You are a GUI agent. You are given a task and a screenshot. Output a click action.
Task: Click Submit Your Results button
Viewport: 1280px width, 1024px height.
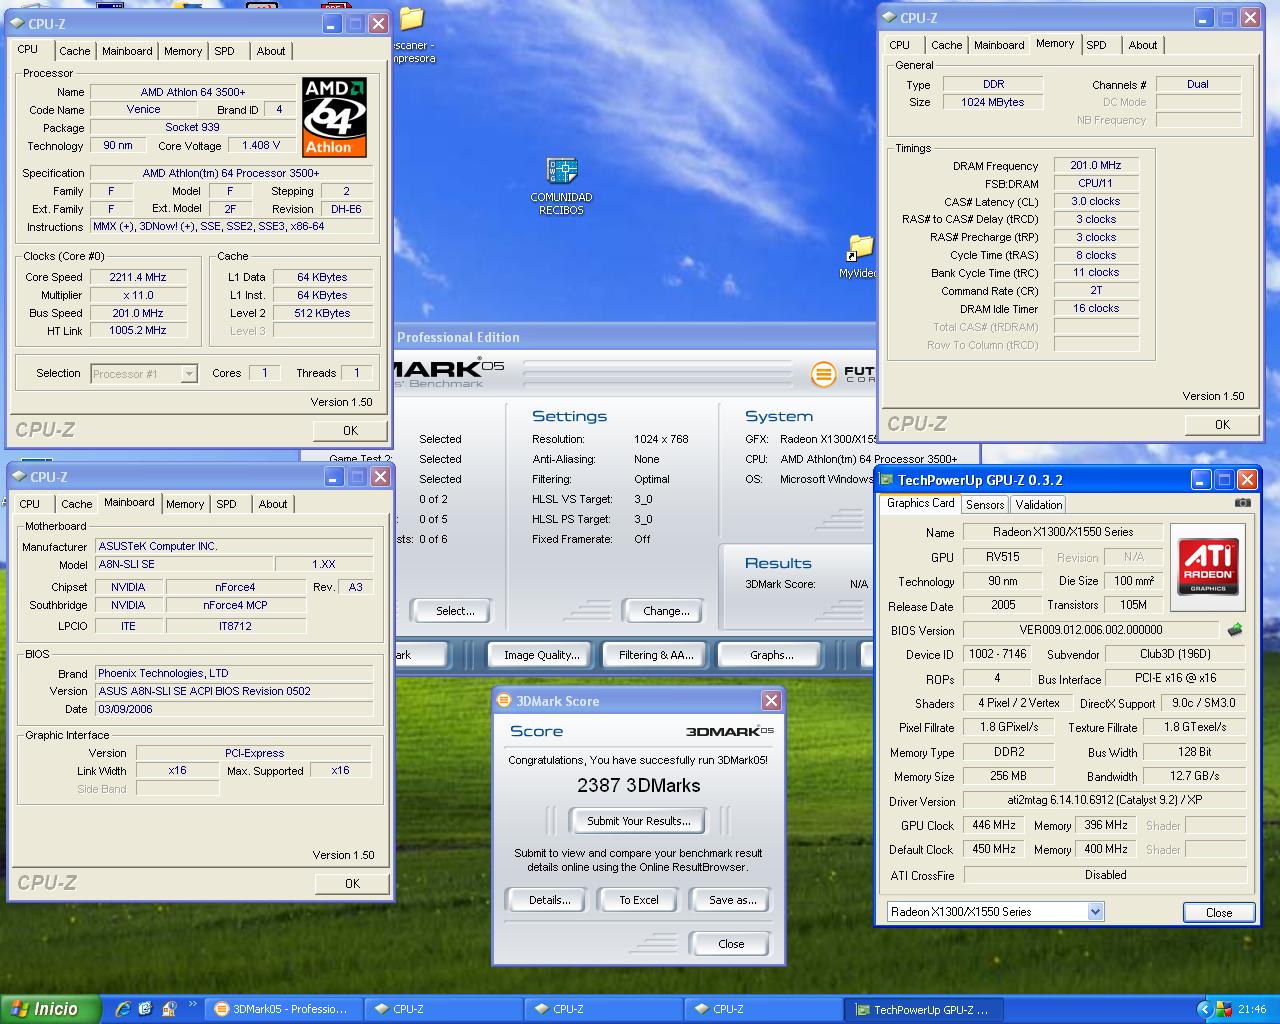tap(639, 821)
